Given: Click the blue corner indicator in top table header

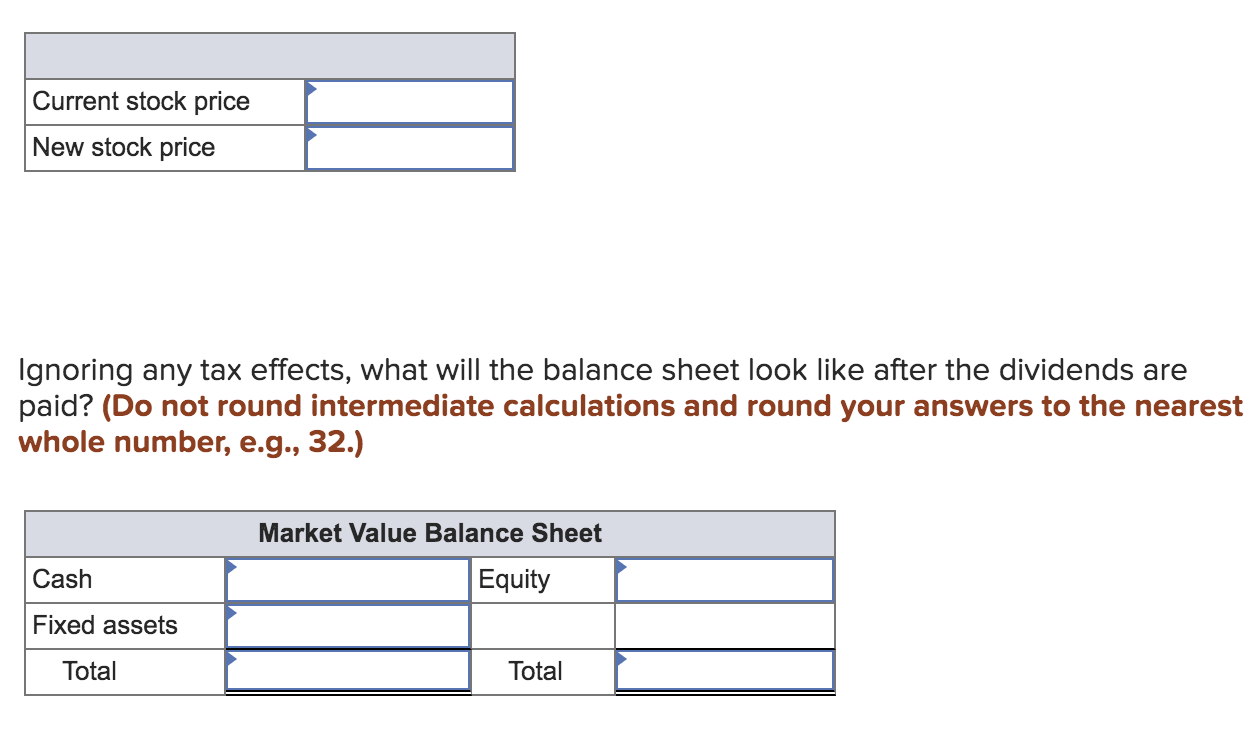Looking at the screenshot, I should tap(312, 88).
